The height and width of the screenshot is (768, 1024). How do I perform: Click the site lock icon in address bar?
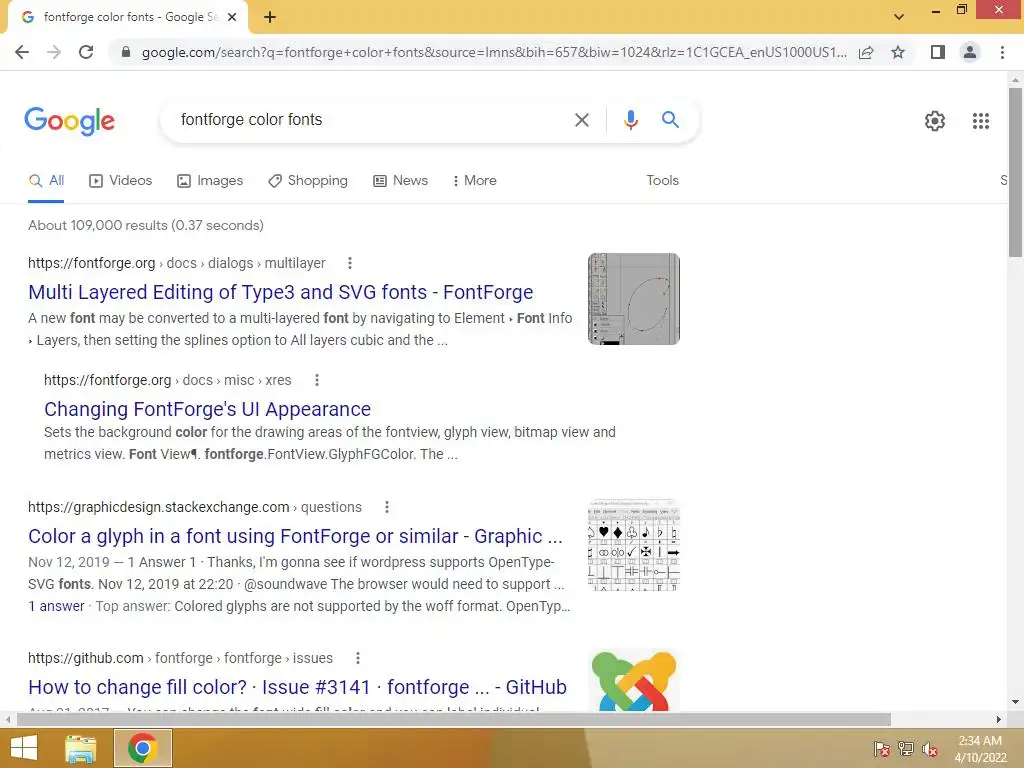pyautogui.click(x=126, y=52)
